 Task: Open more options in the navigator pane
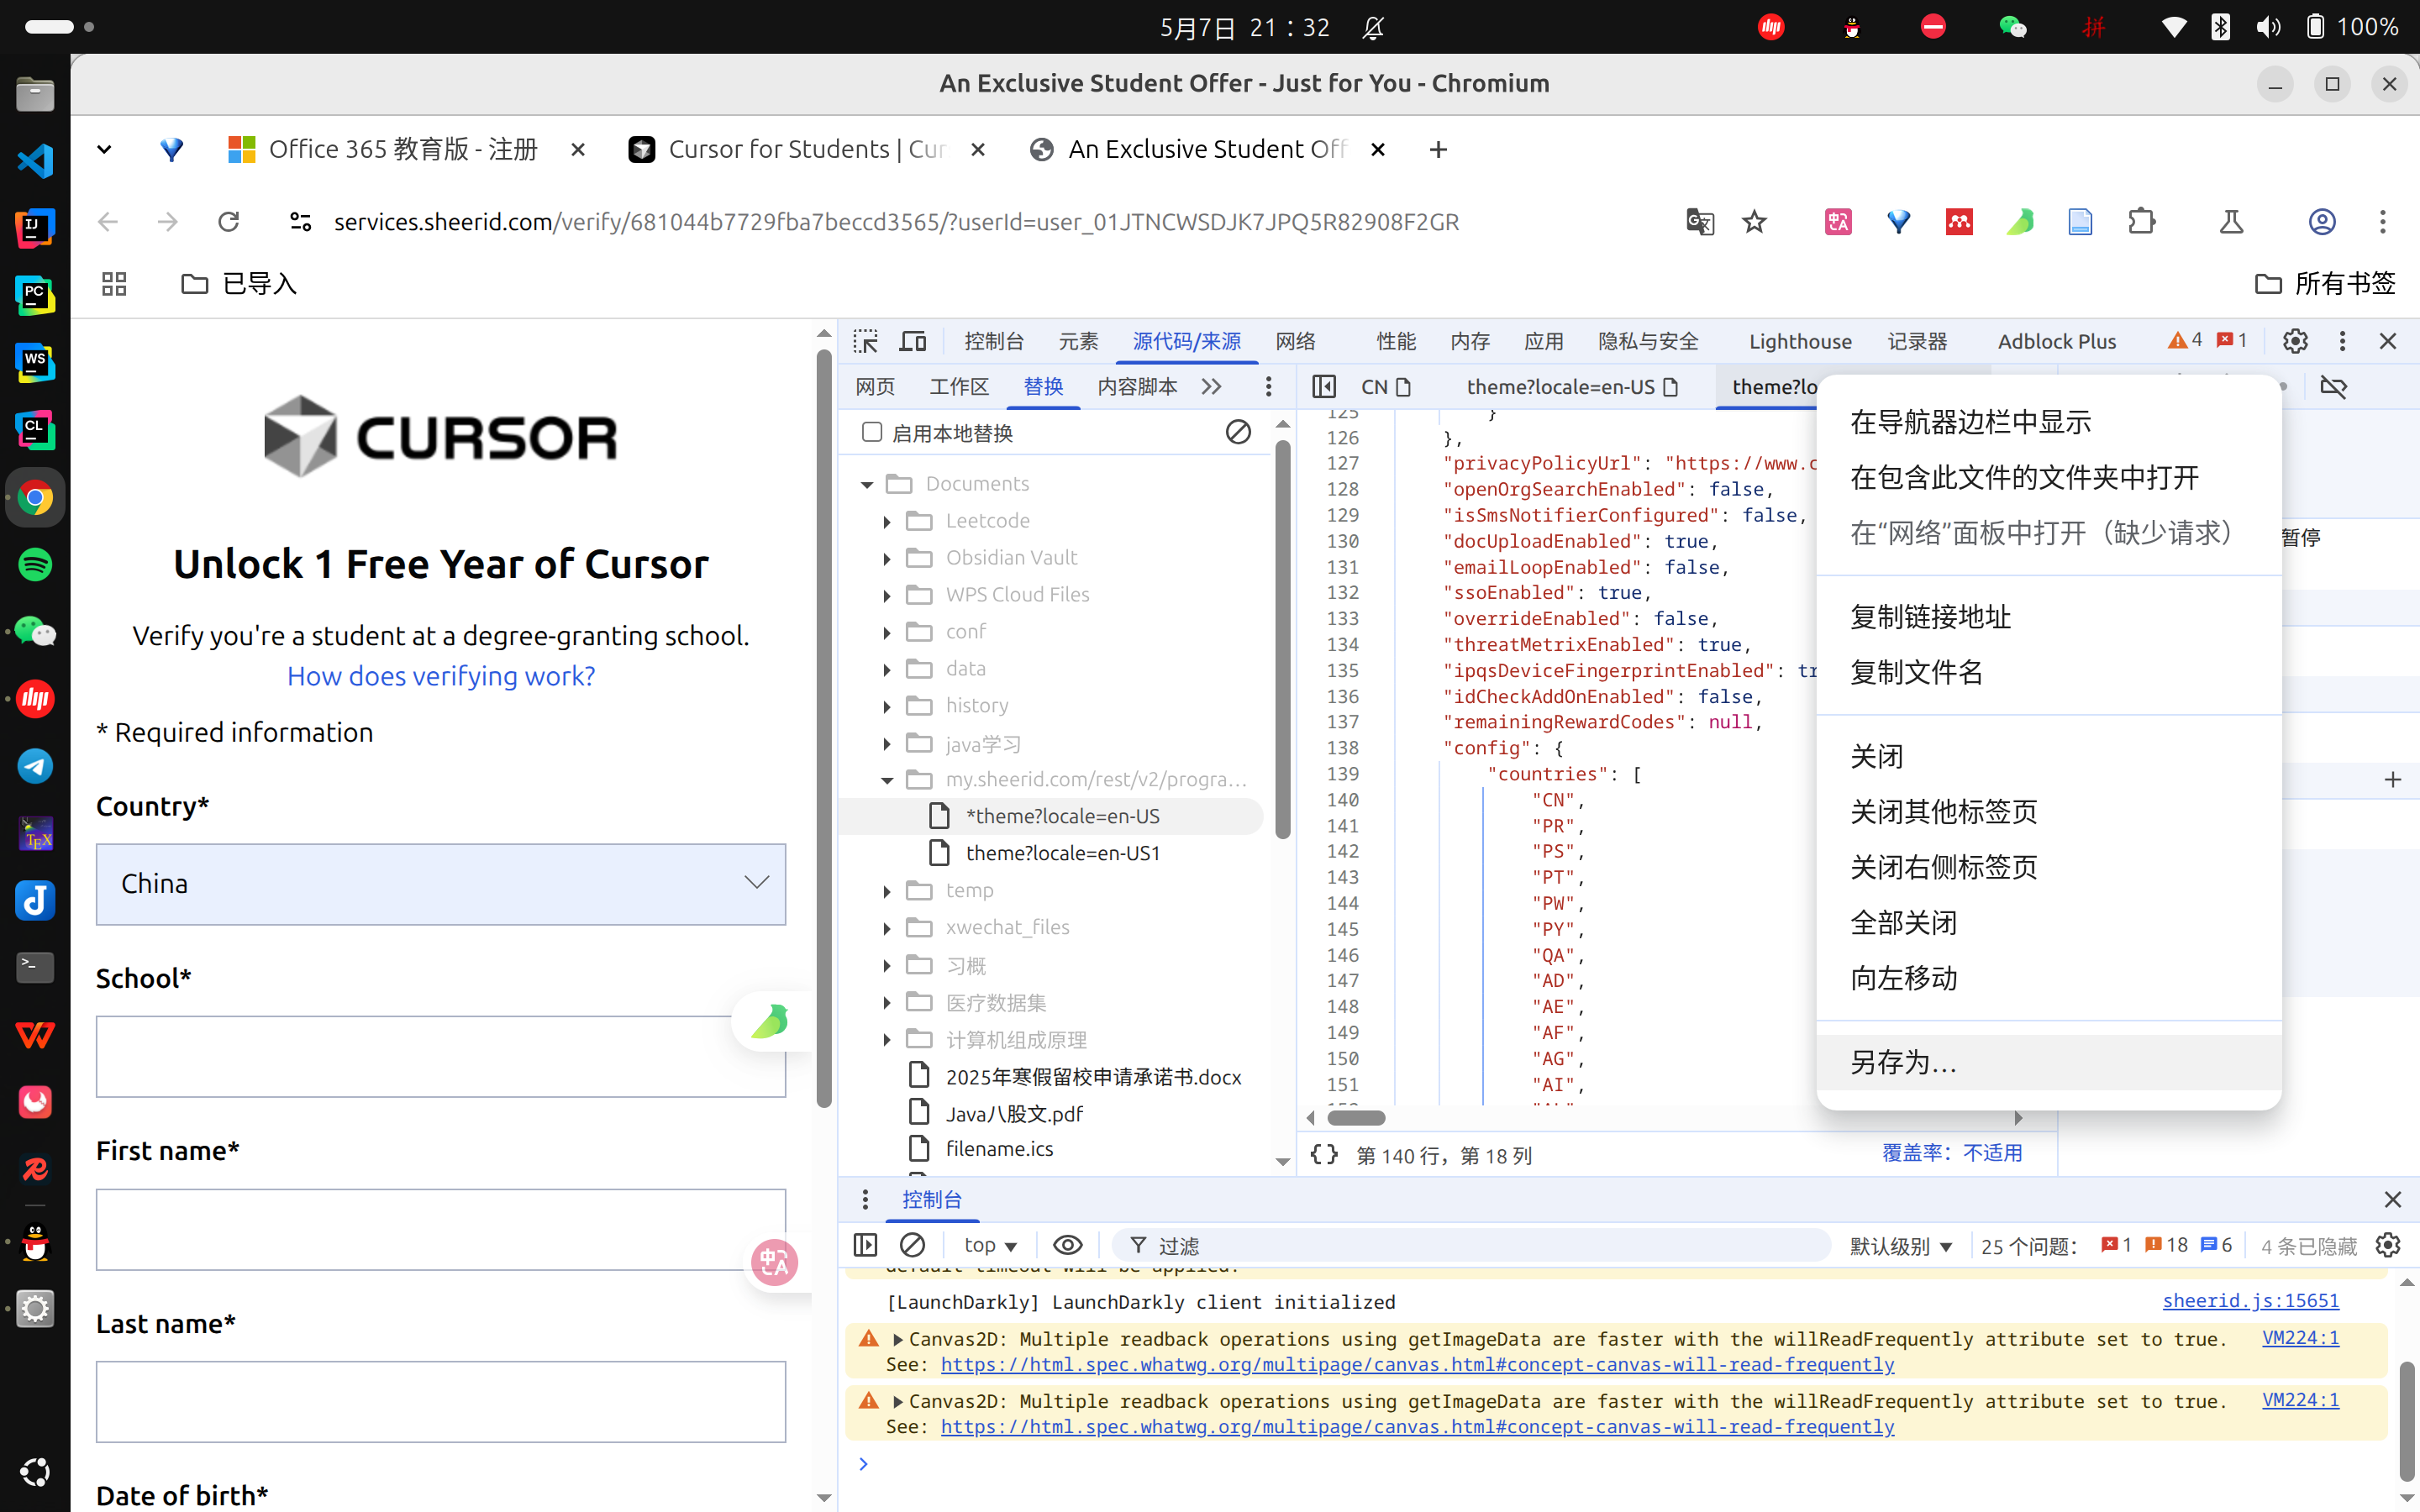pos(1268,386)
